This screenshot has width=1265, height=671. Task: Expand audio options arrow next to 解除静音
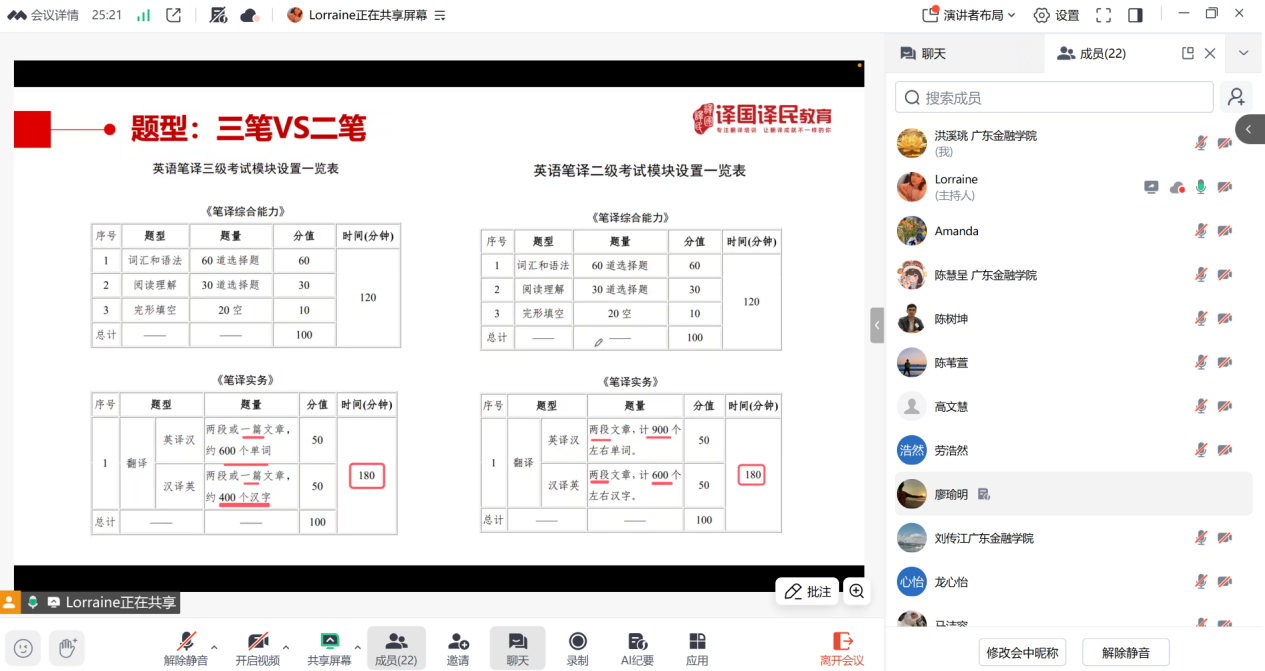214,647
